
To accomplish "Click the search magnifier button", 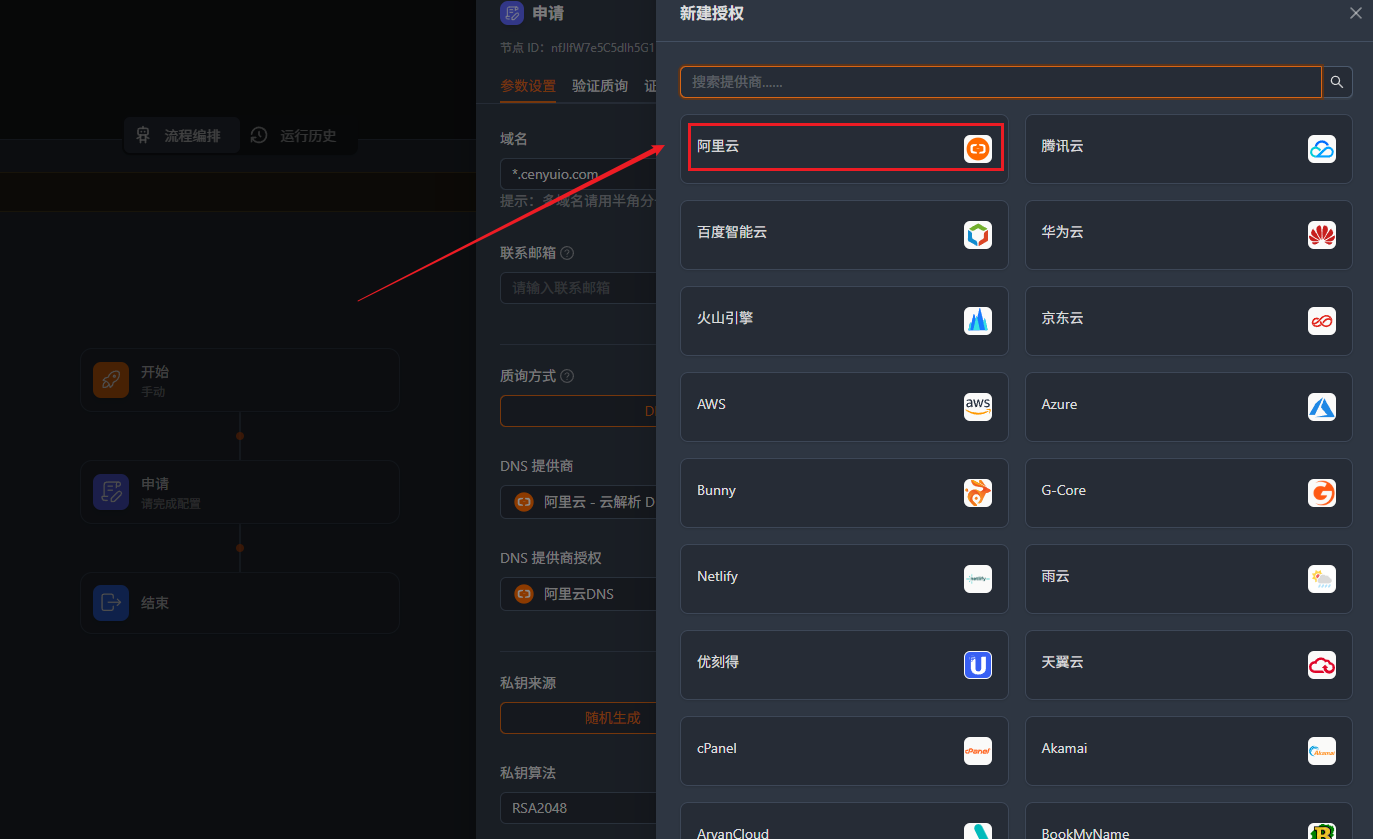I will click(x=1337, y=82).
